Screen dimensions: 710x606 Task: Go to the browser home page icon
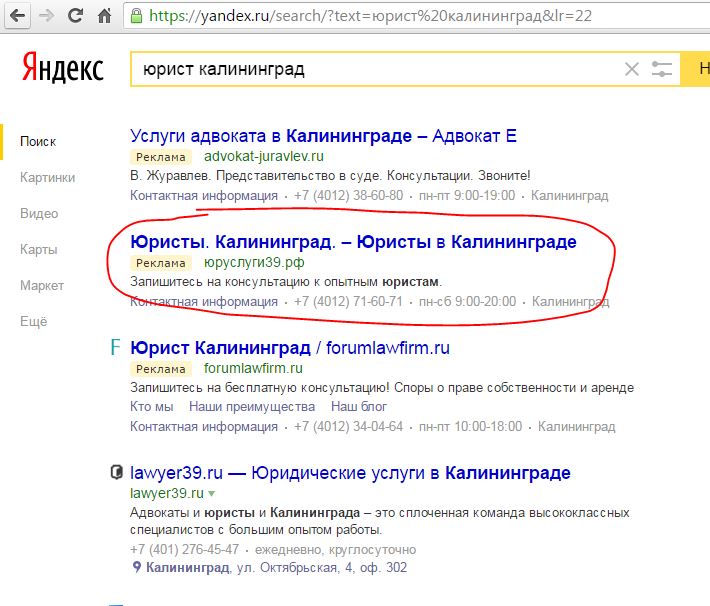click(105, 16)
